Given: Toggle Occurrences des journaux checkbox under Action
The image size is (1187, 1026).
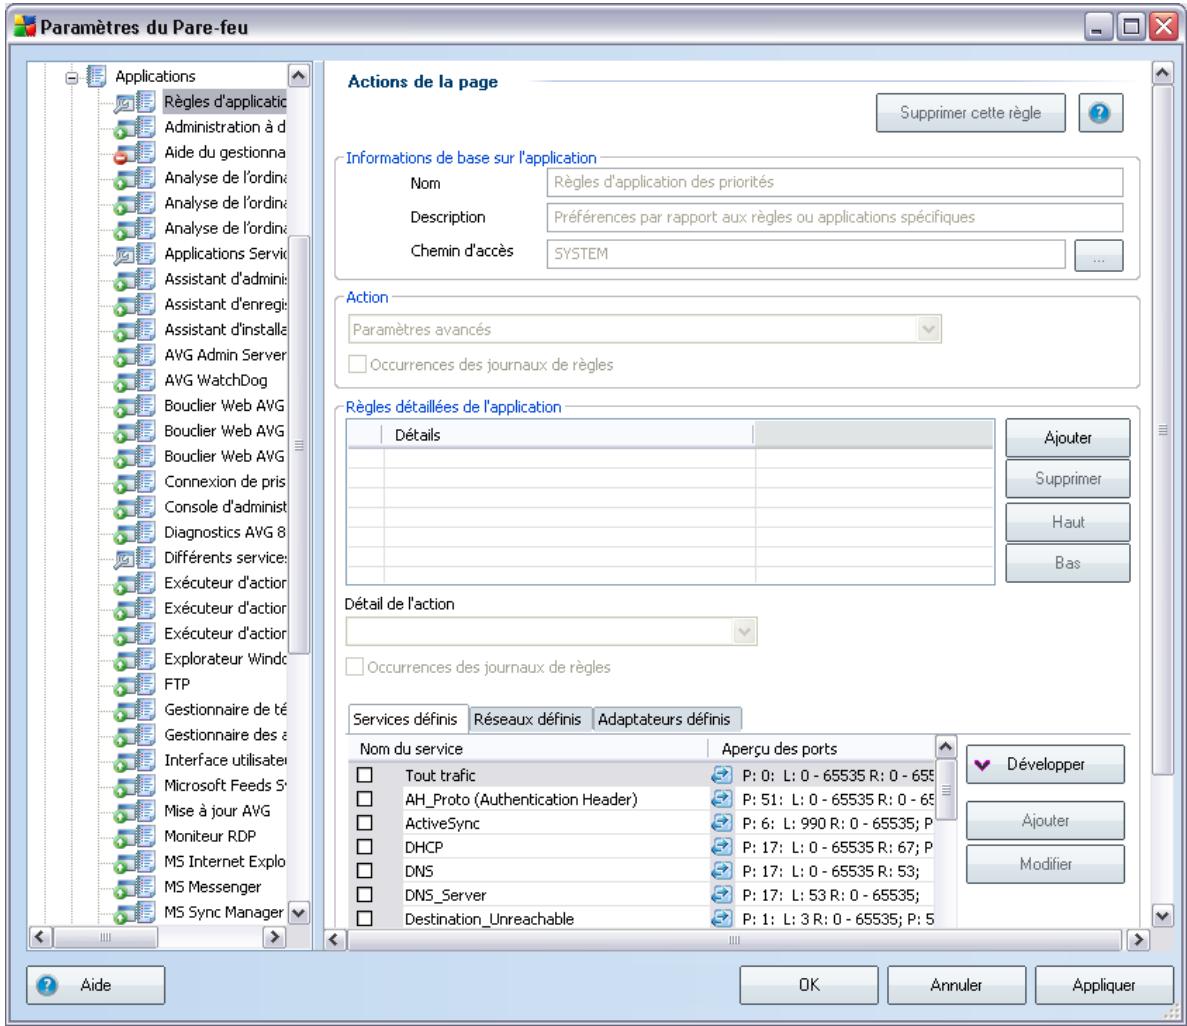Looking at the screenshot, I should tap(357, 364).
